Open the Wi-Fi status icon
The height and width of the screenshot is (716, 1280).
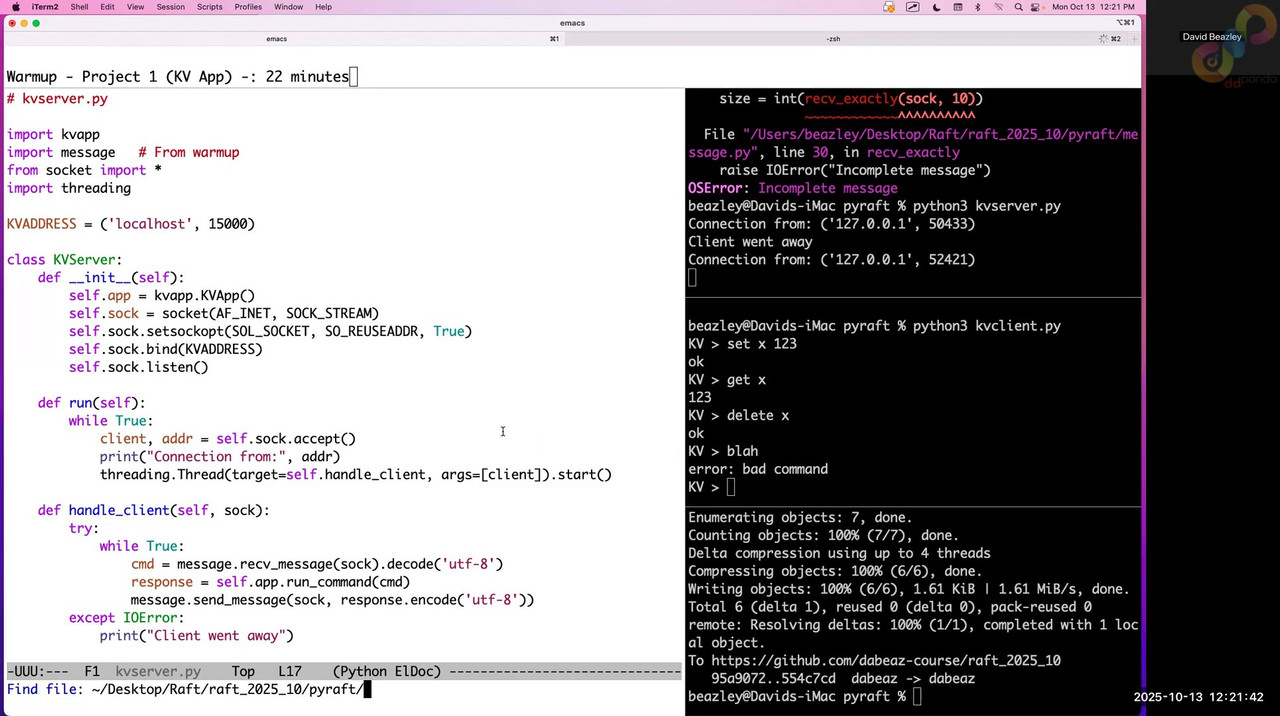[x=998, y=7]
